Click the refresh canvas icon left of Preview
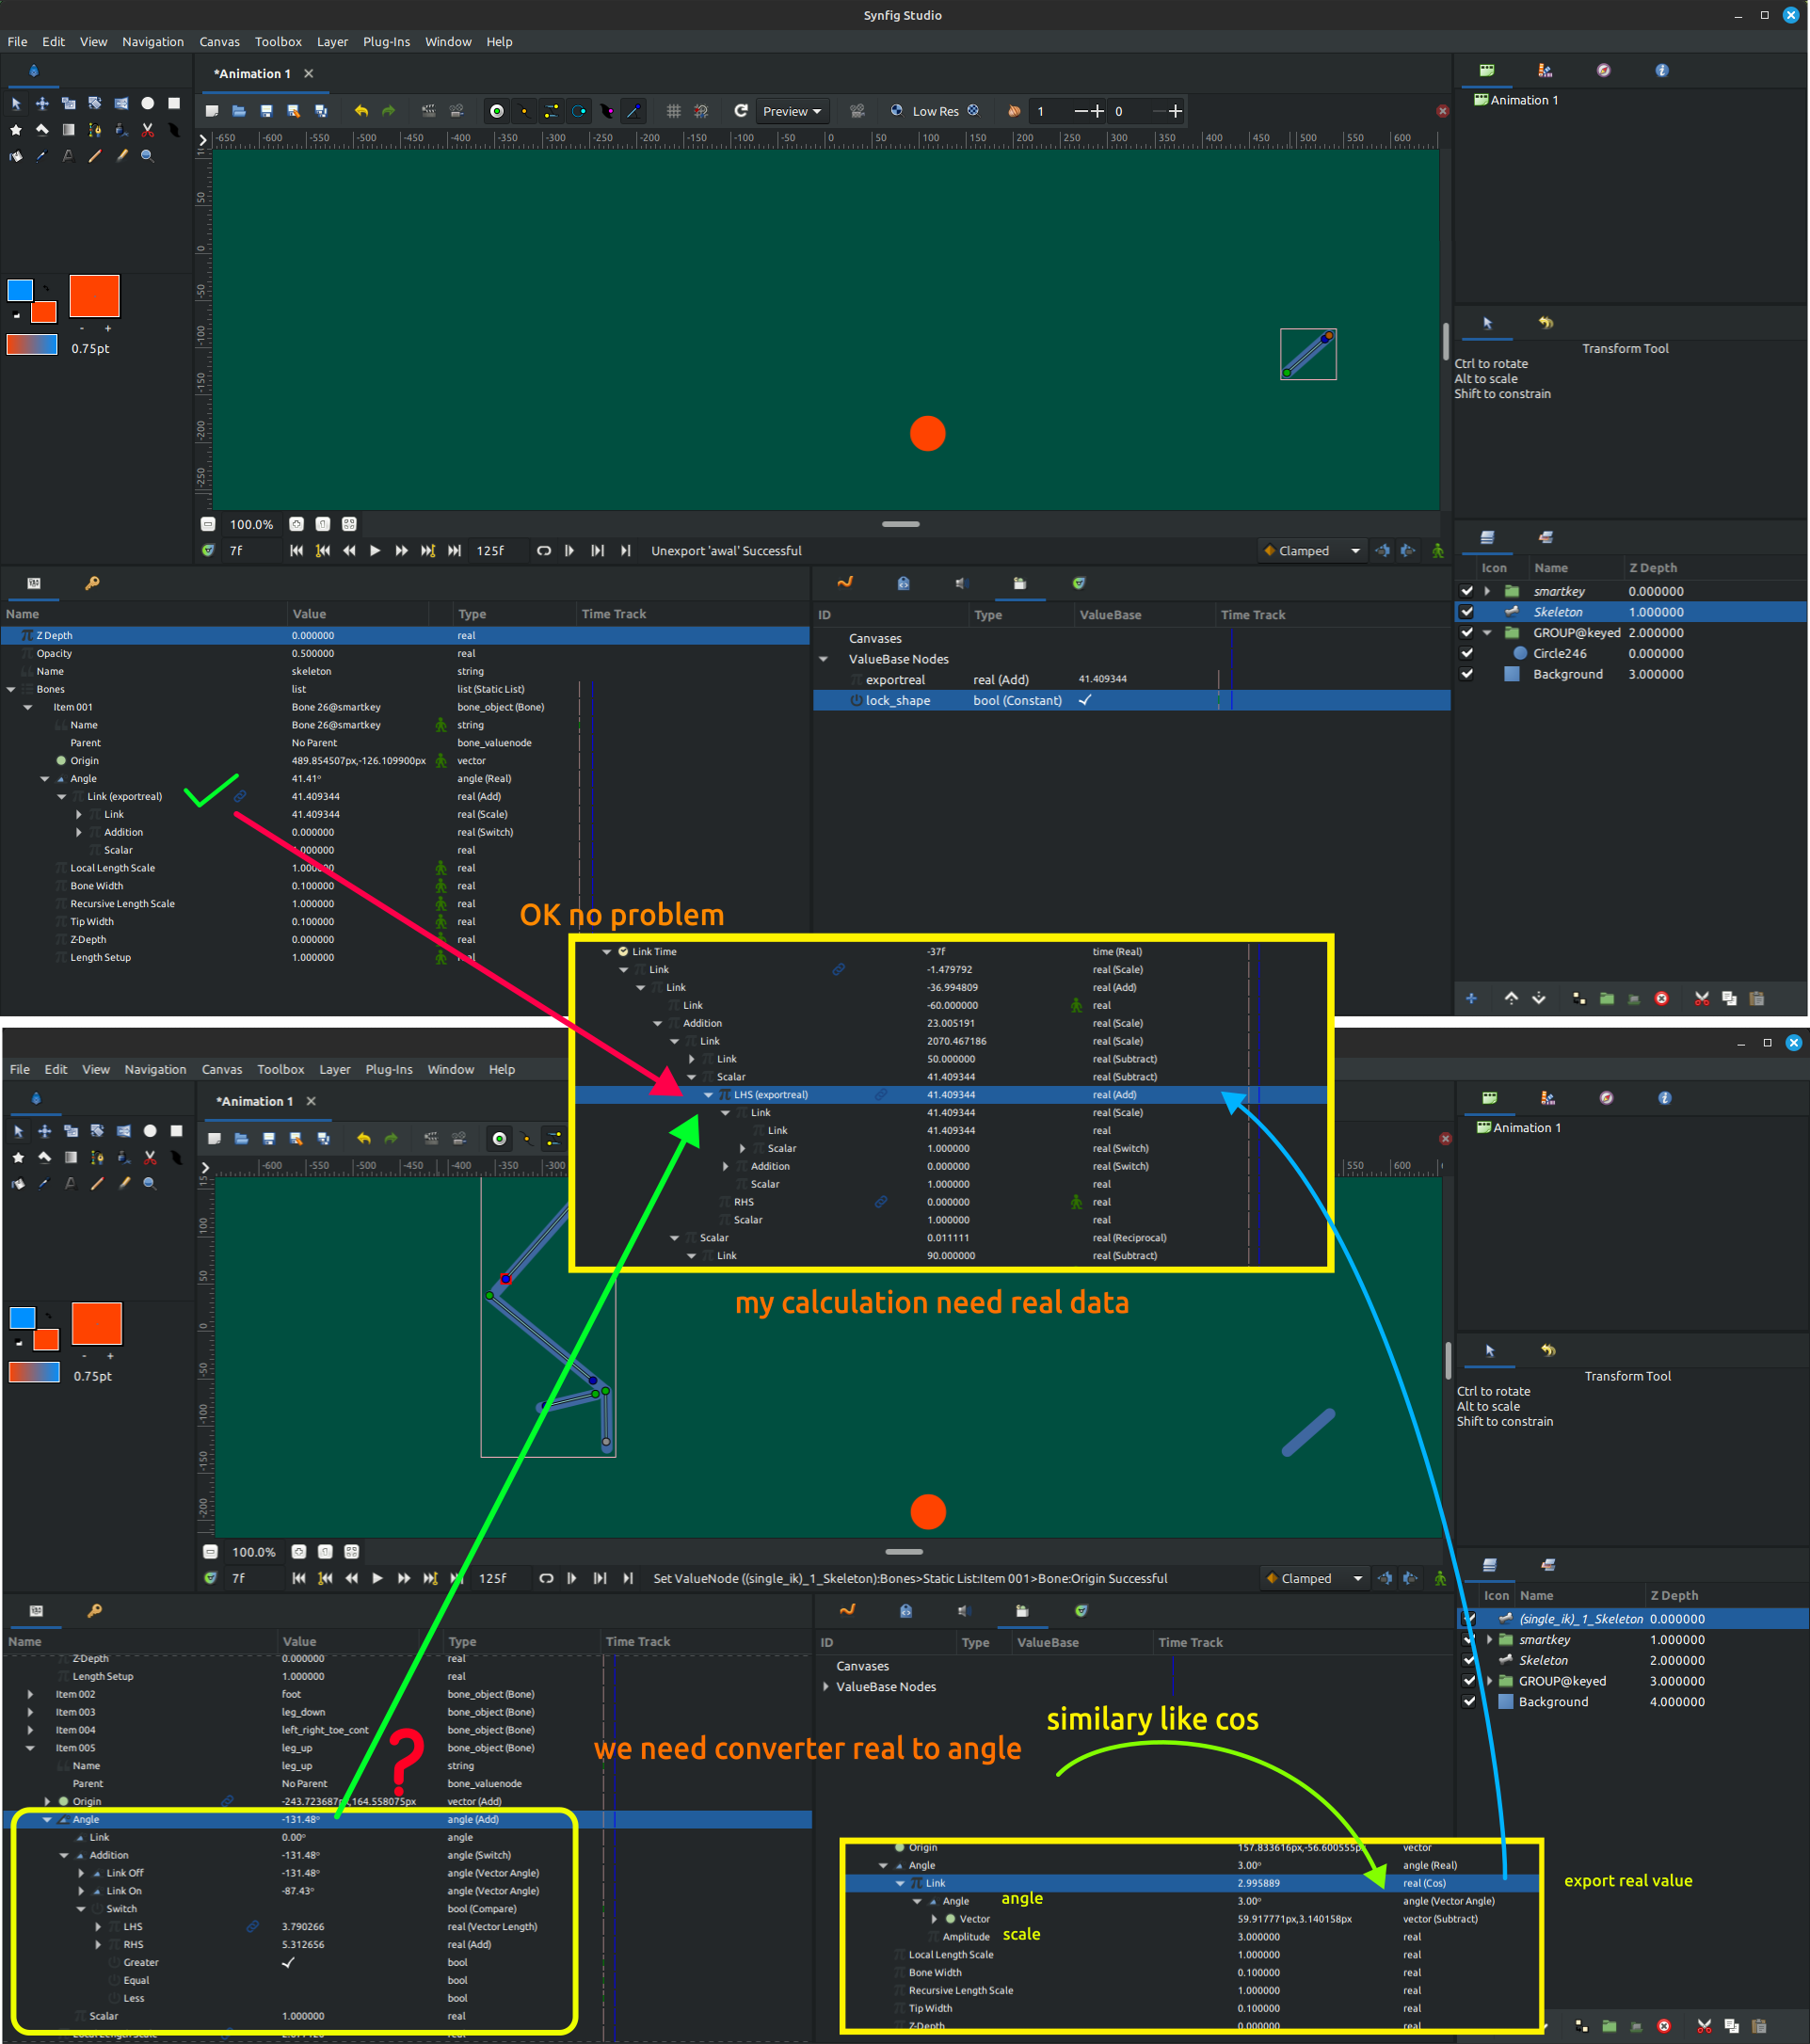1810x2044 pixels. click(x=740, y=111)
